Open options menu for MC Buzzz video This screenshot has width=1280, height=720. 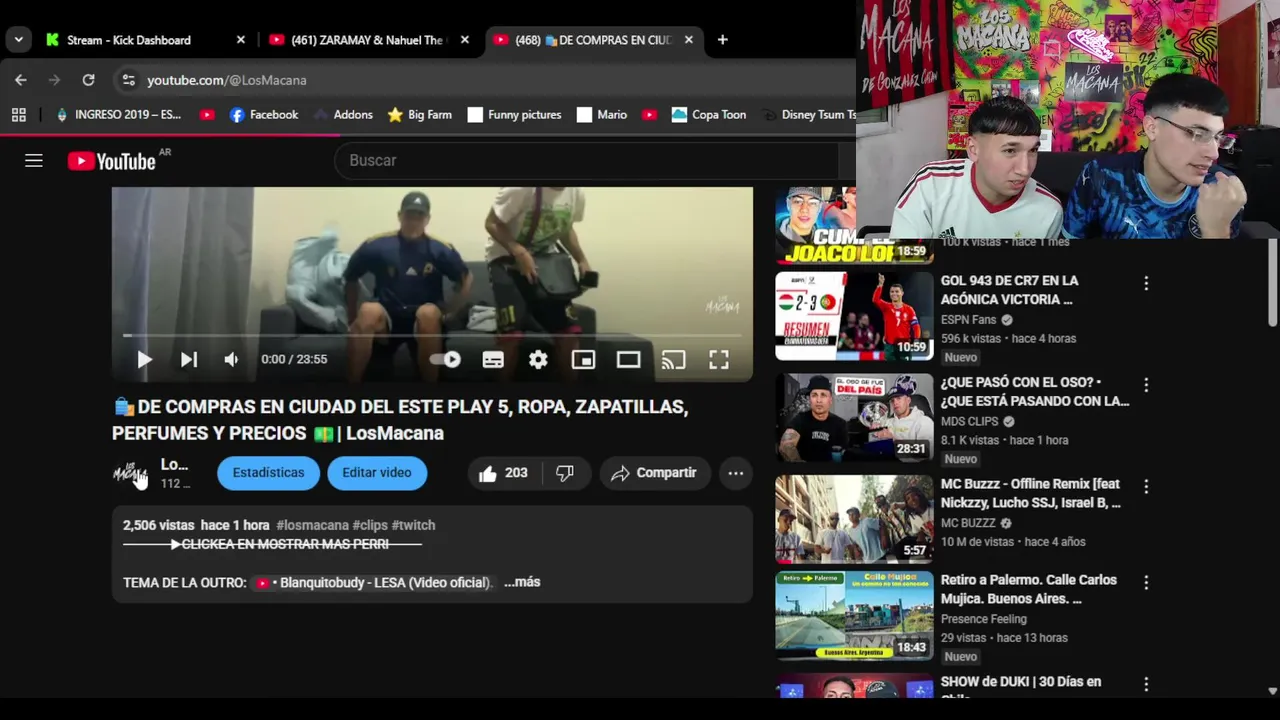(x=1146, y=487)
